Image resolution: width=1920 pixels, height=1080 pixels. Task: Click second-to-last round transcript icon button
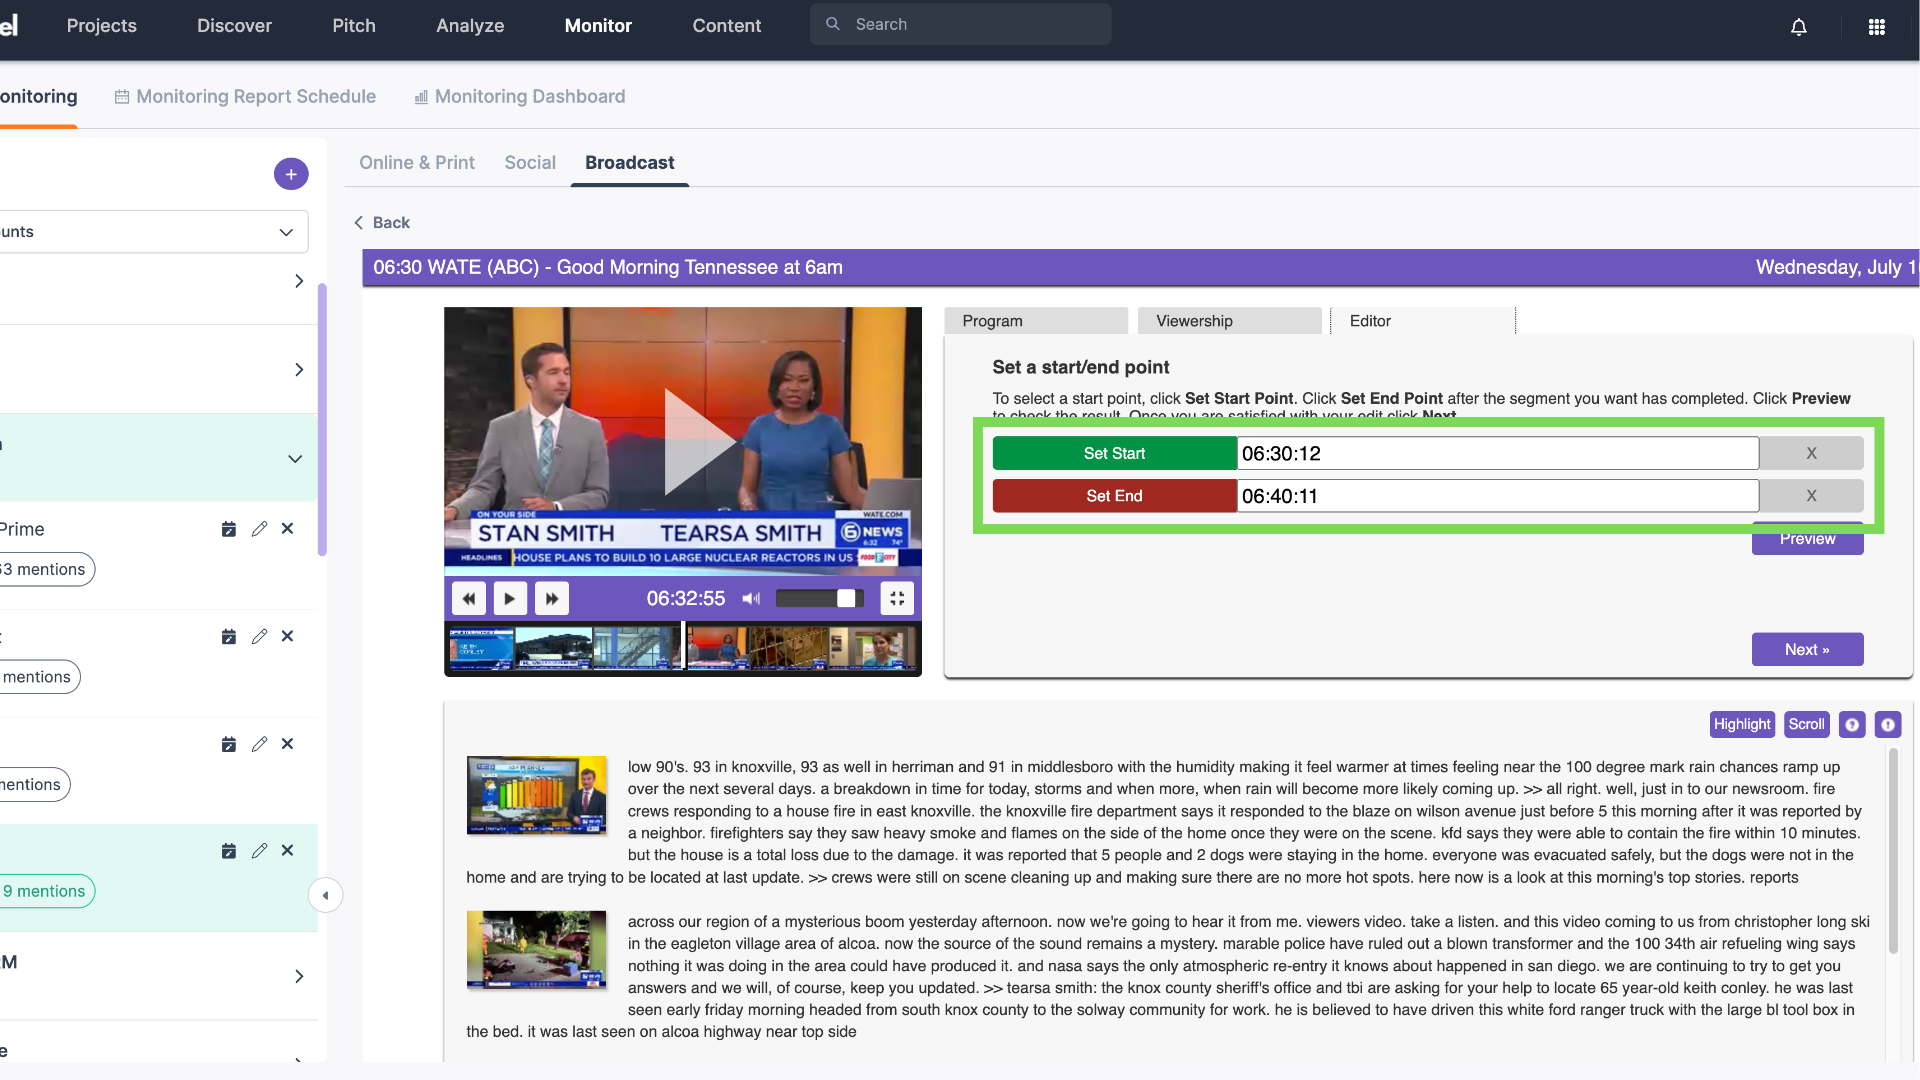(x=1852, y=725)
